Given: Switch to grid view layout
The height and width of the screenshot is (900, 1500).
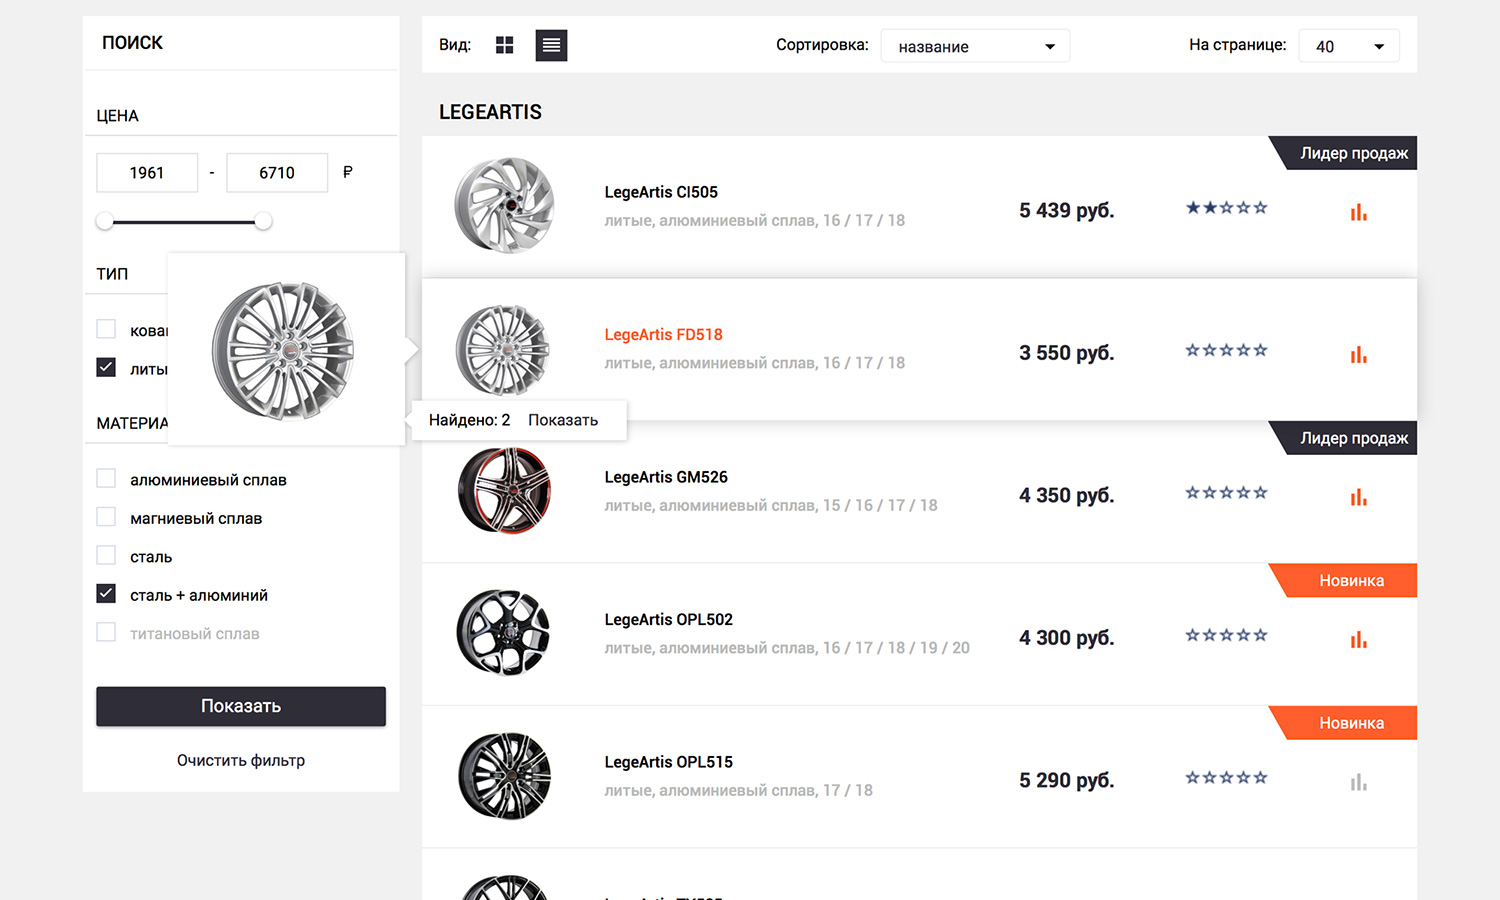Looking at the screenshot, I should click(x=504, y=45).
